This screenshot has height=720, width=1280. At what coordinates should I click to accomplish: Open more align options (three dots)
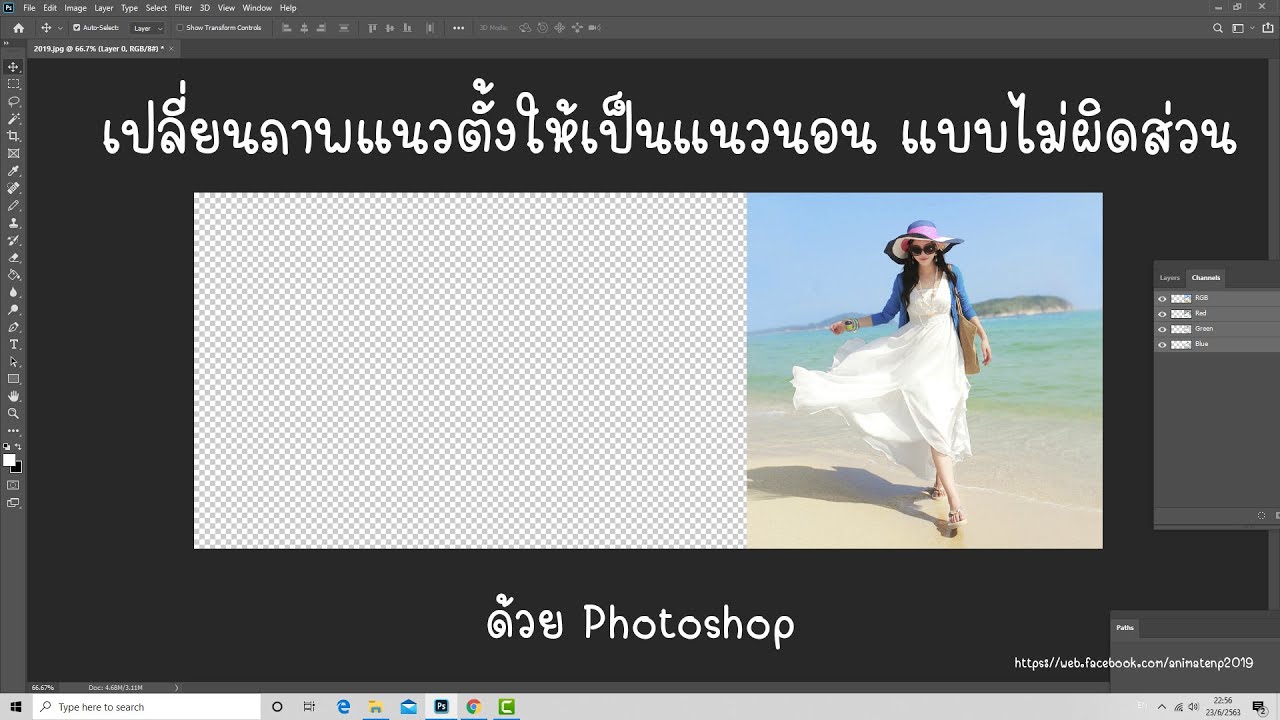(459, 28)
